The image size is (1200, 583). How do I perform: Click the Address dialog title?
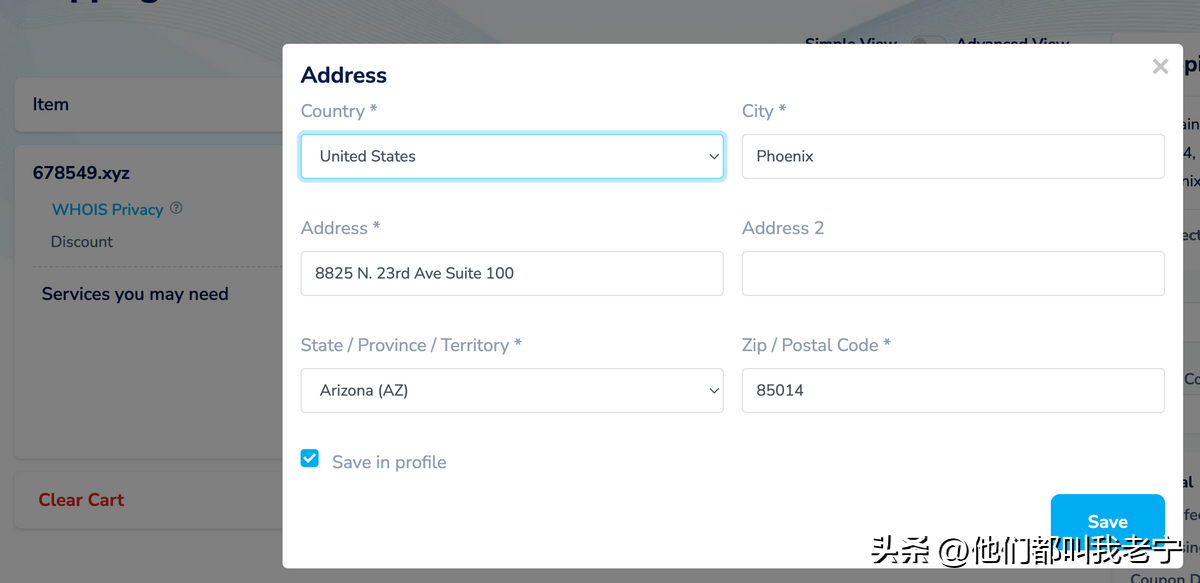click(x=344, y=75)
